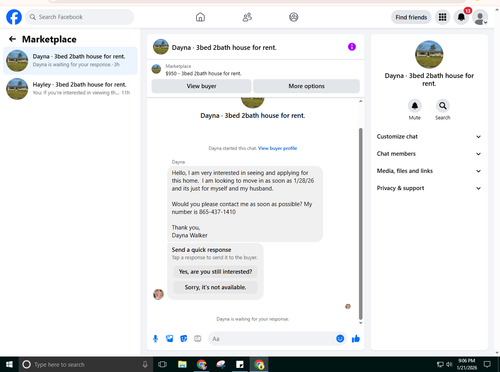This screenshot has height=372, width=500.
Task: Click the Dayna chat header title
Action: pyautogui.click(x=224, y=48)
